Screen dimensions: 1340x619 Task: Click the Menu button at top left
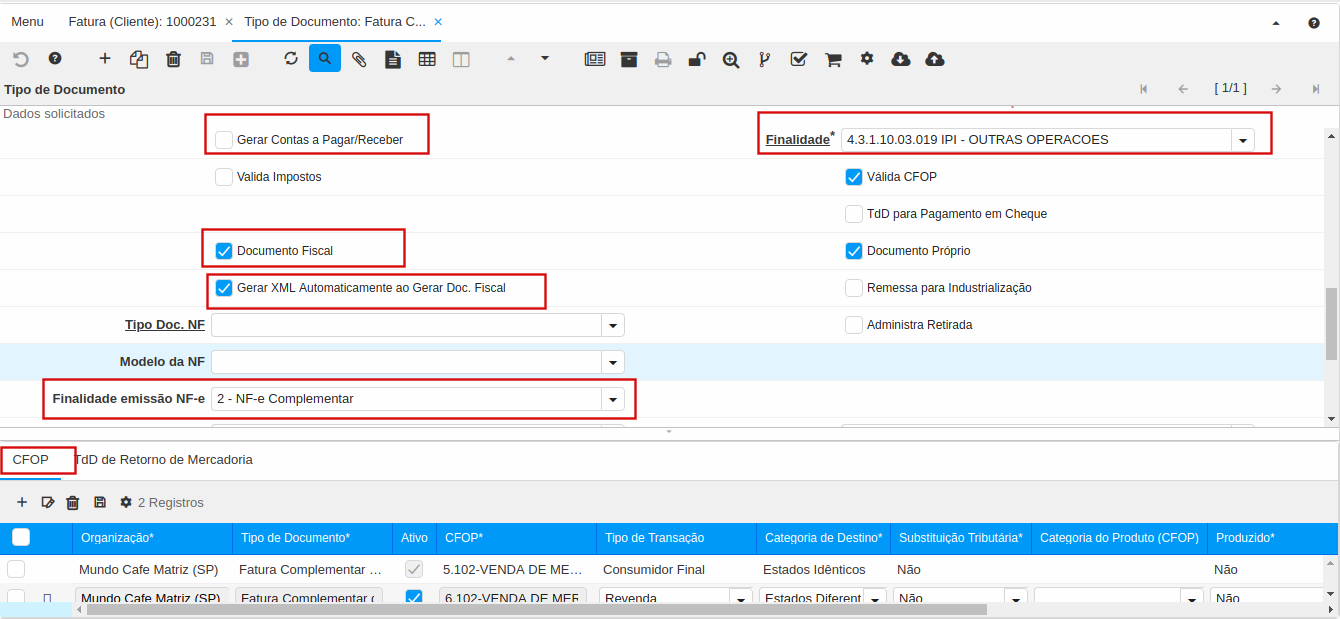click(x=27, y=21)
